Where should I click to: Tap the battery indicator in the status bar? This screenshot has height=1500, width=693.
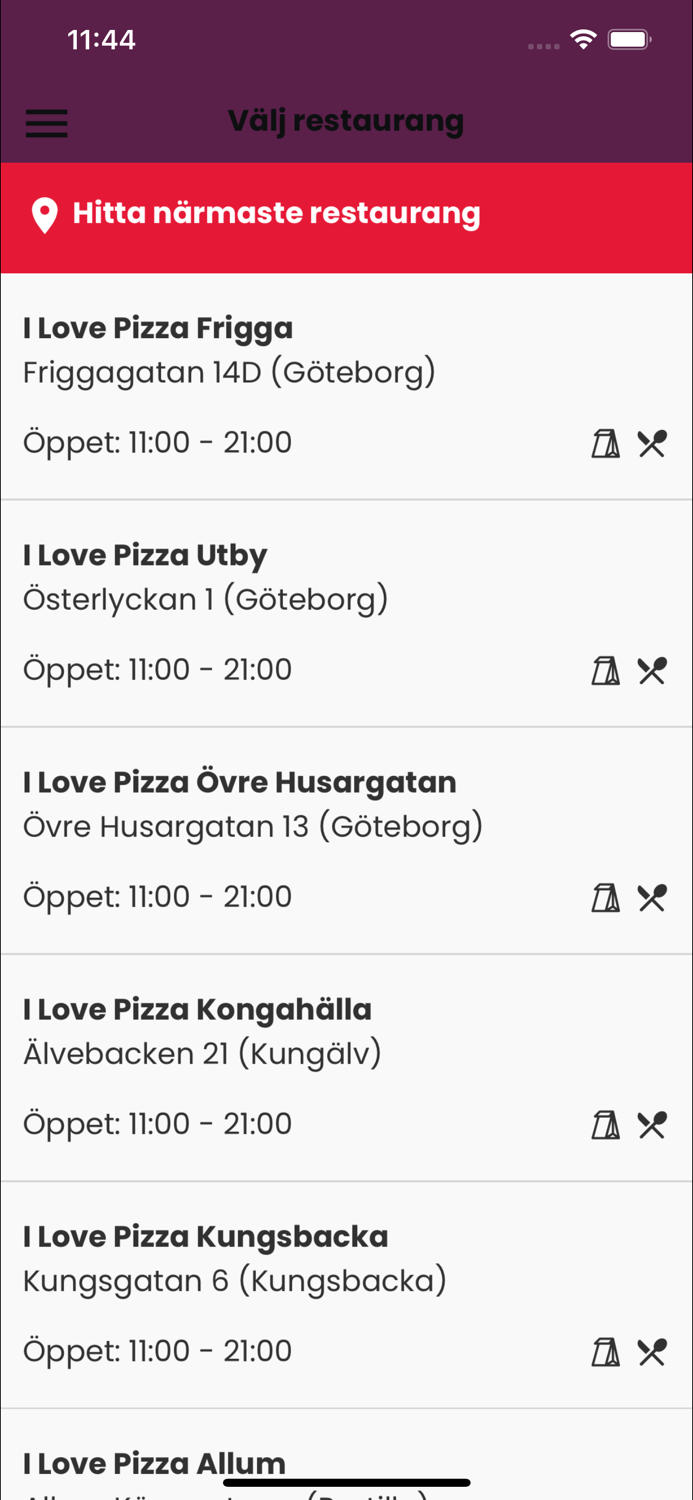click(630, 40)
